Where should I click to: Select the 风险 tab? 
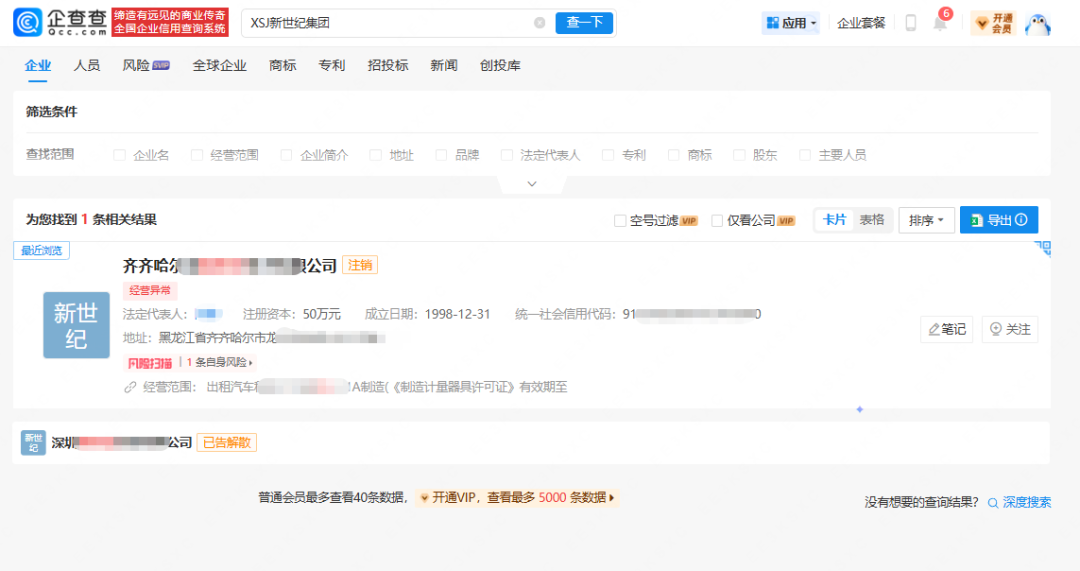[x=146, y=65]
